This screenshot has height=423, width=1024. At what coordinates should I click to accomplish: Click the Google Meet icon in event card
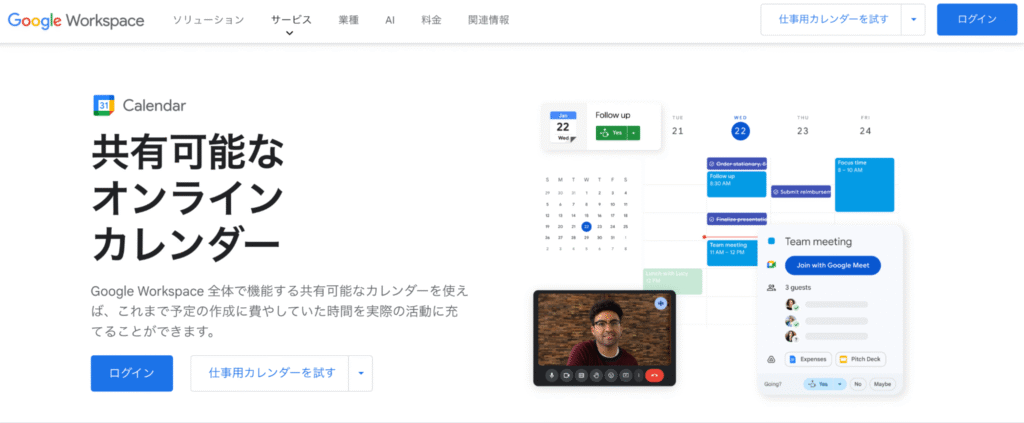point(771,264)
